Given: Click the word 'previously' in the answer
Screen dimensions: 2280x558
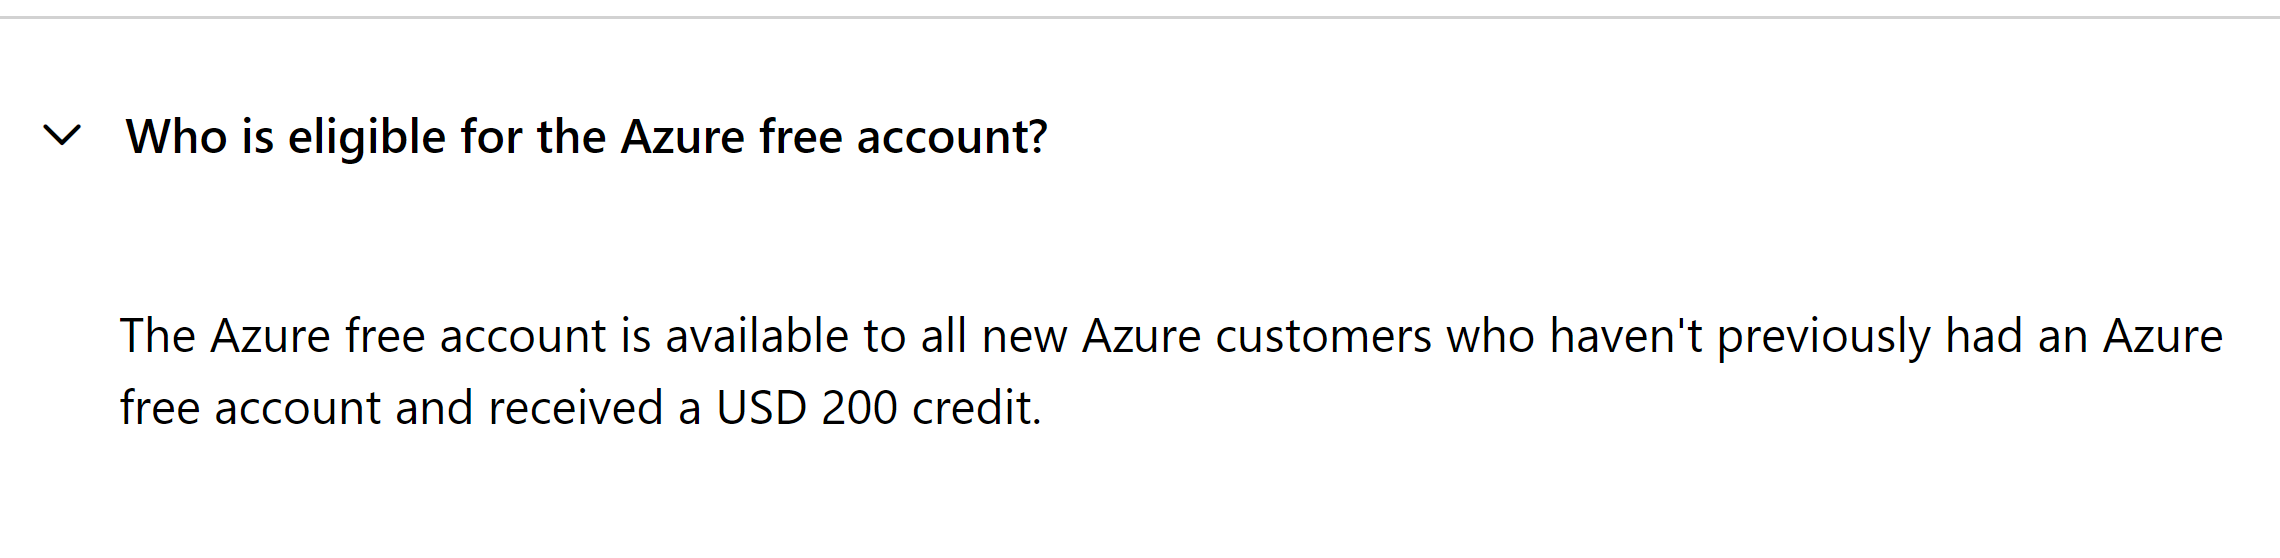Looking at the screenshot, I should coord(1824,337).
